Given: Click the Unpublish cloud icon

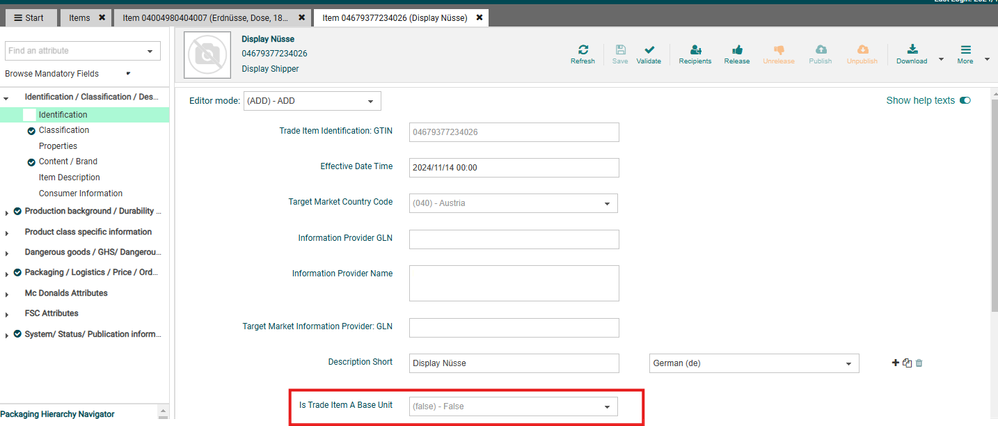Looking at the screenshot, I should [x=862, y=50].
